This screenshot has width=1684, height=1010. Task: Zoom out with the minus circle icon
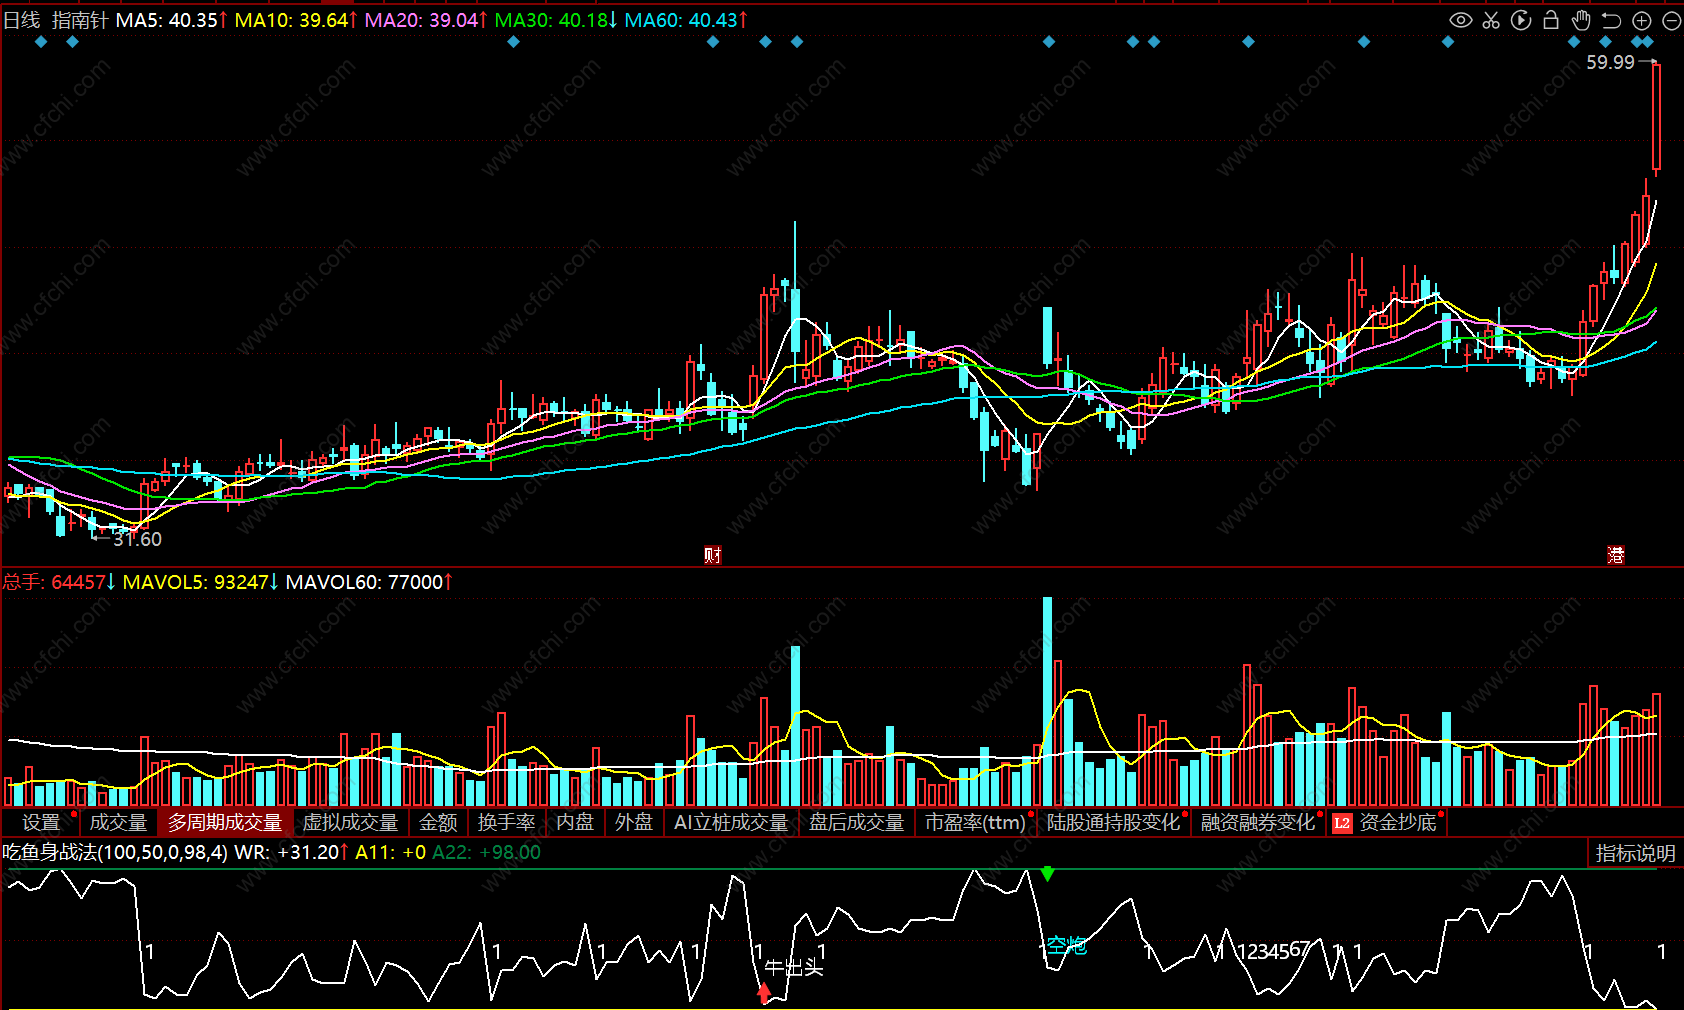pyautogui.click(x=1671, y=20)
